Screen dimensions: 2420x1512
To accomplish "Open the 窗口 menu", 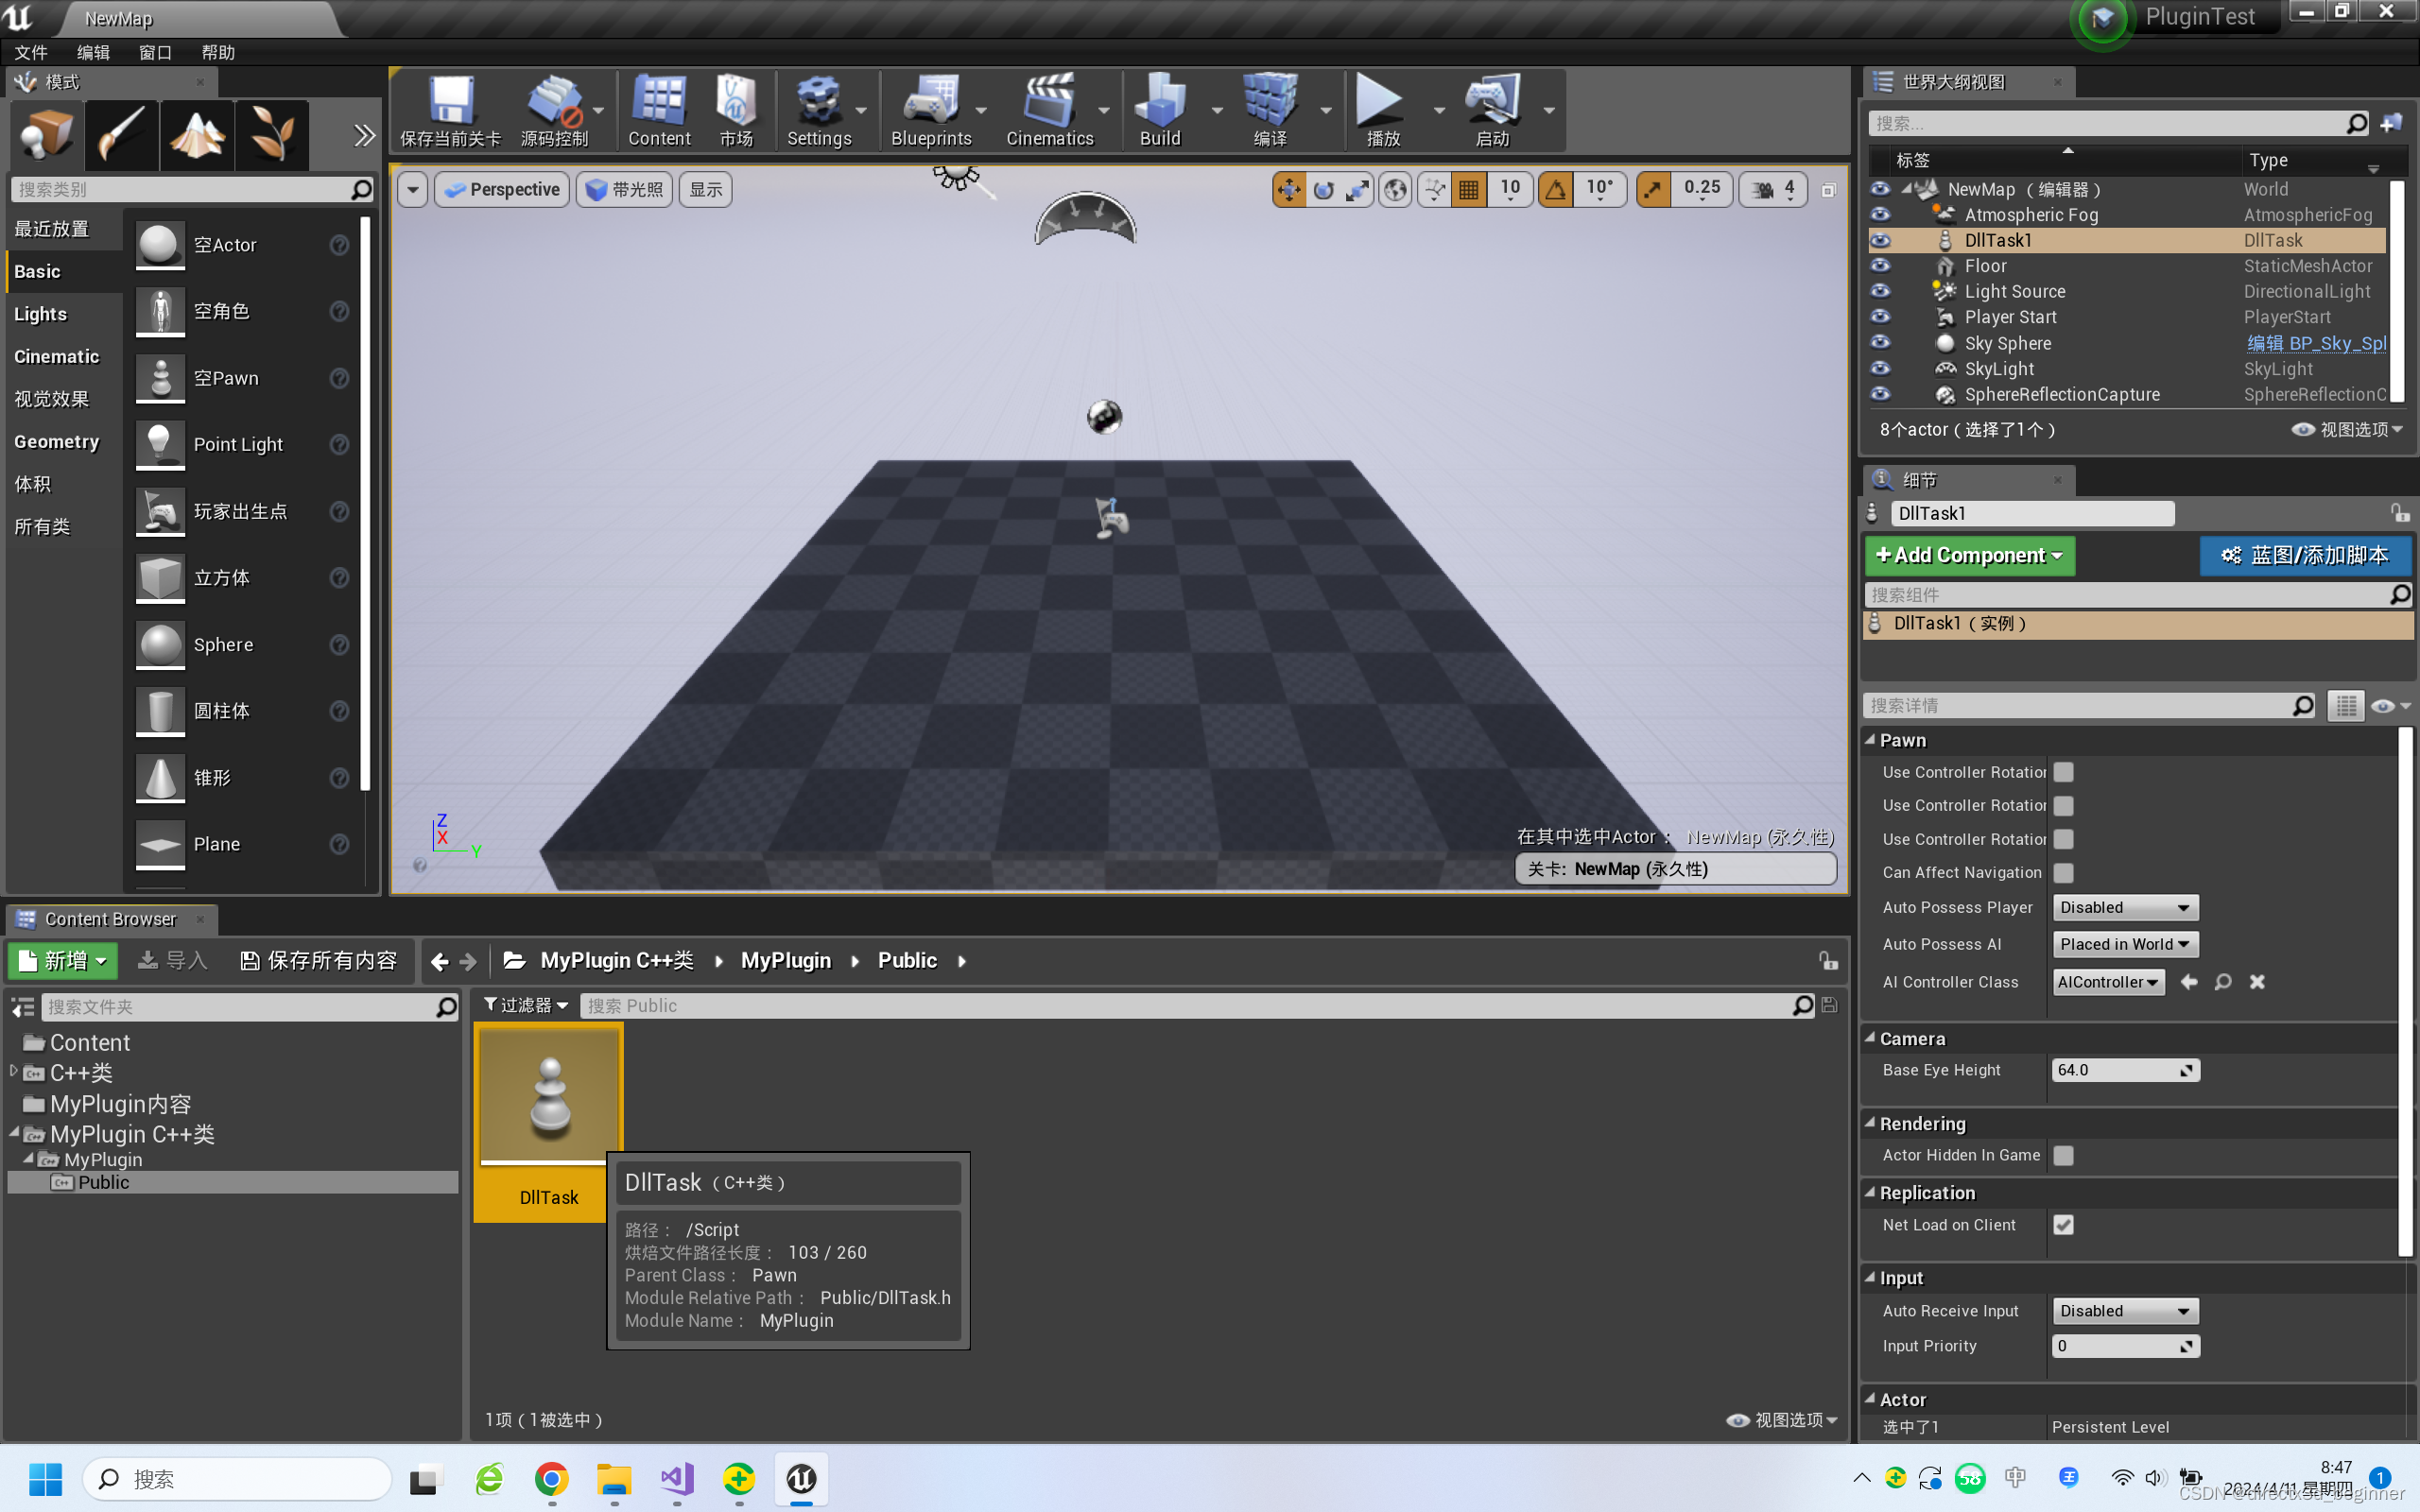I will click(155, 52).
